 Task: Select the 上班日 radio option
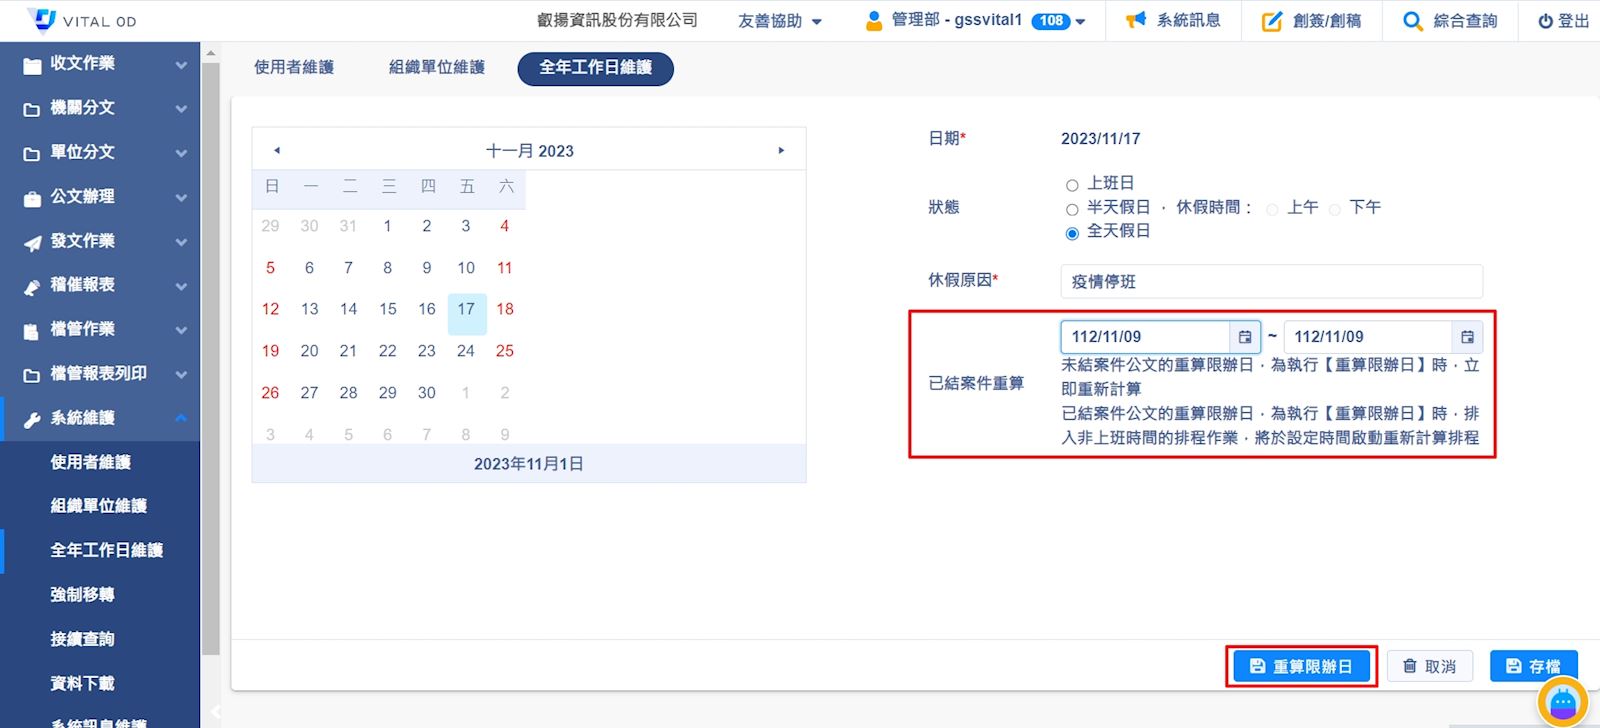tap(1072, 185)
